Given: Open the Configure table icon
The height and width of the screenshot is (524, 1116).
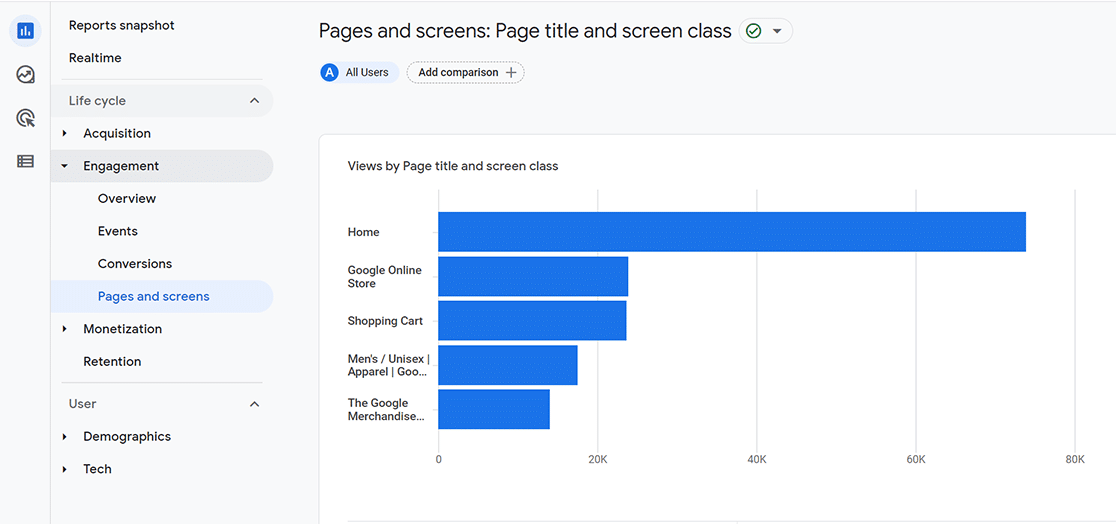Looking at the screenshot, I should coord(26,162).
